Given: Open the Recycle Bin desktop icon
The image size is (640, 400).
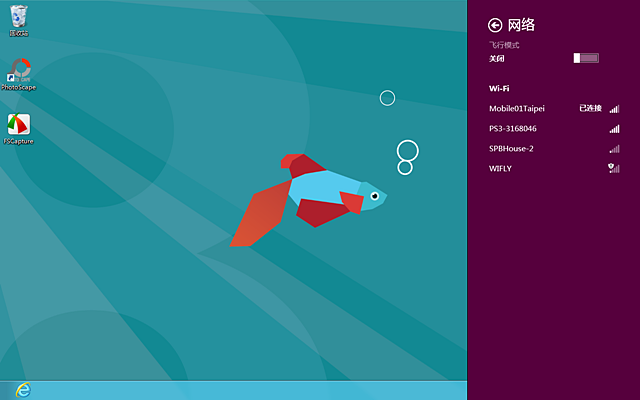Looking at the screenshot, I should tap(18, 20).
